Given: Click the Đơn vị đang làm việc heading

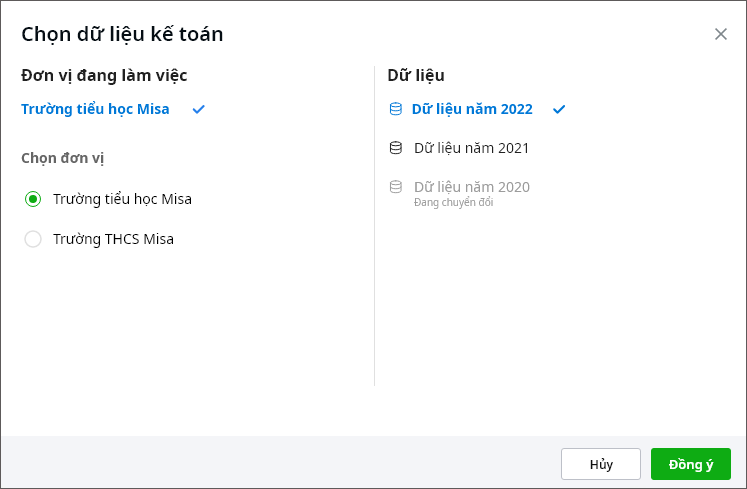Looking at the screenshot, I should click(104, 75).
